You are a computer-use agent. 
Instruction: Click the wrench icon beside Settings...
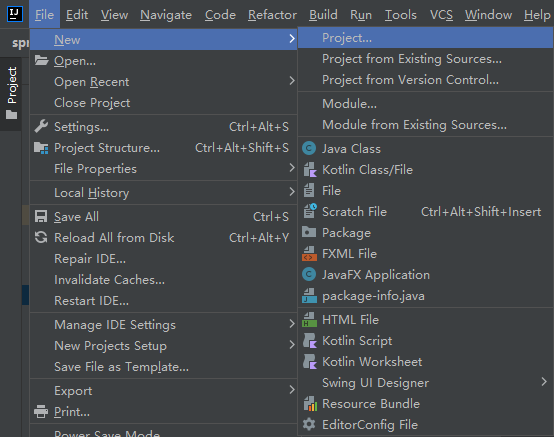[x=41, y=126]
